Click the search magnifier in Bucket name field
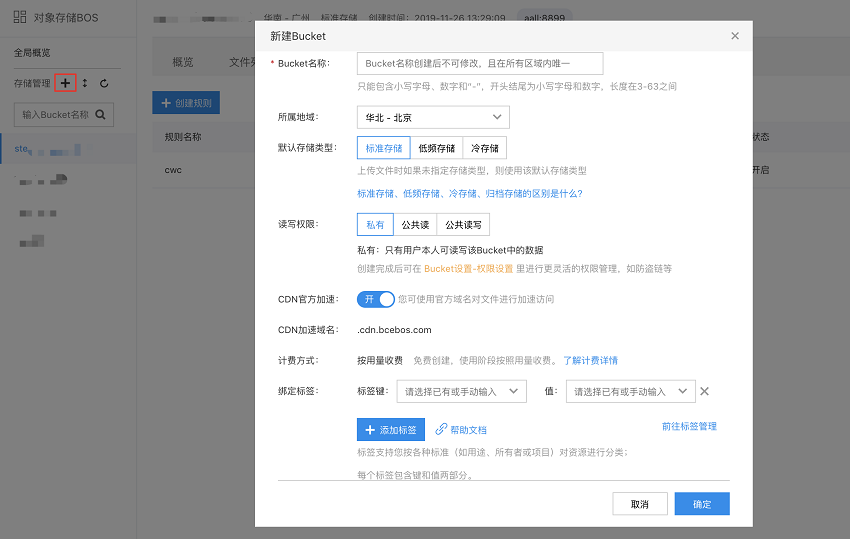 [x=100, y=114]
